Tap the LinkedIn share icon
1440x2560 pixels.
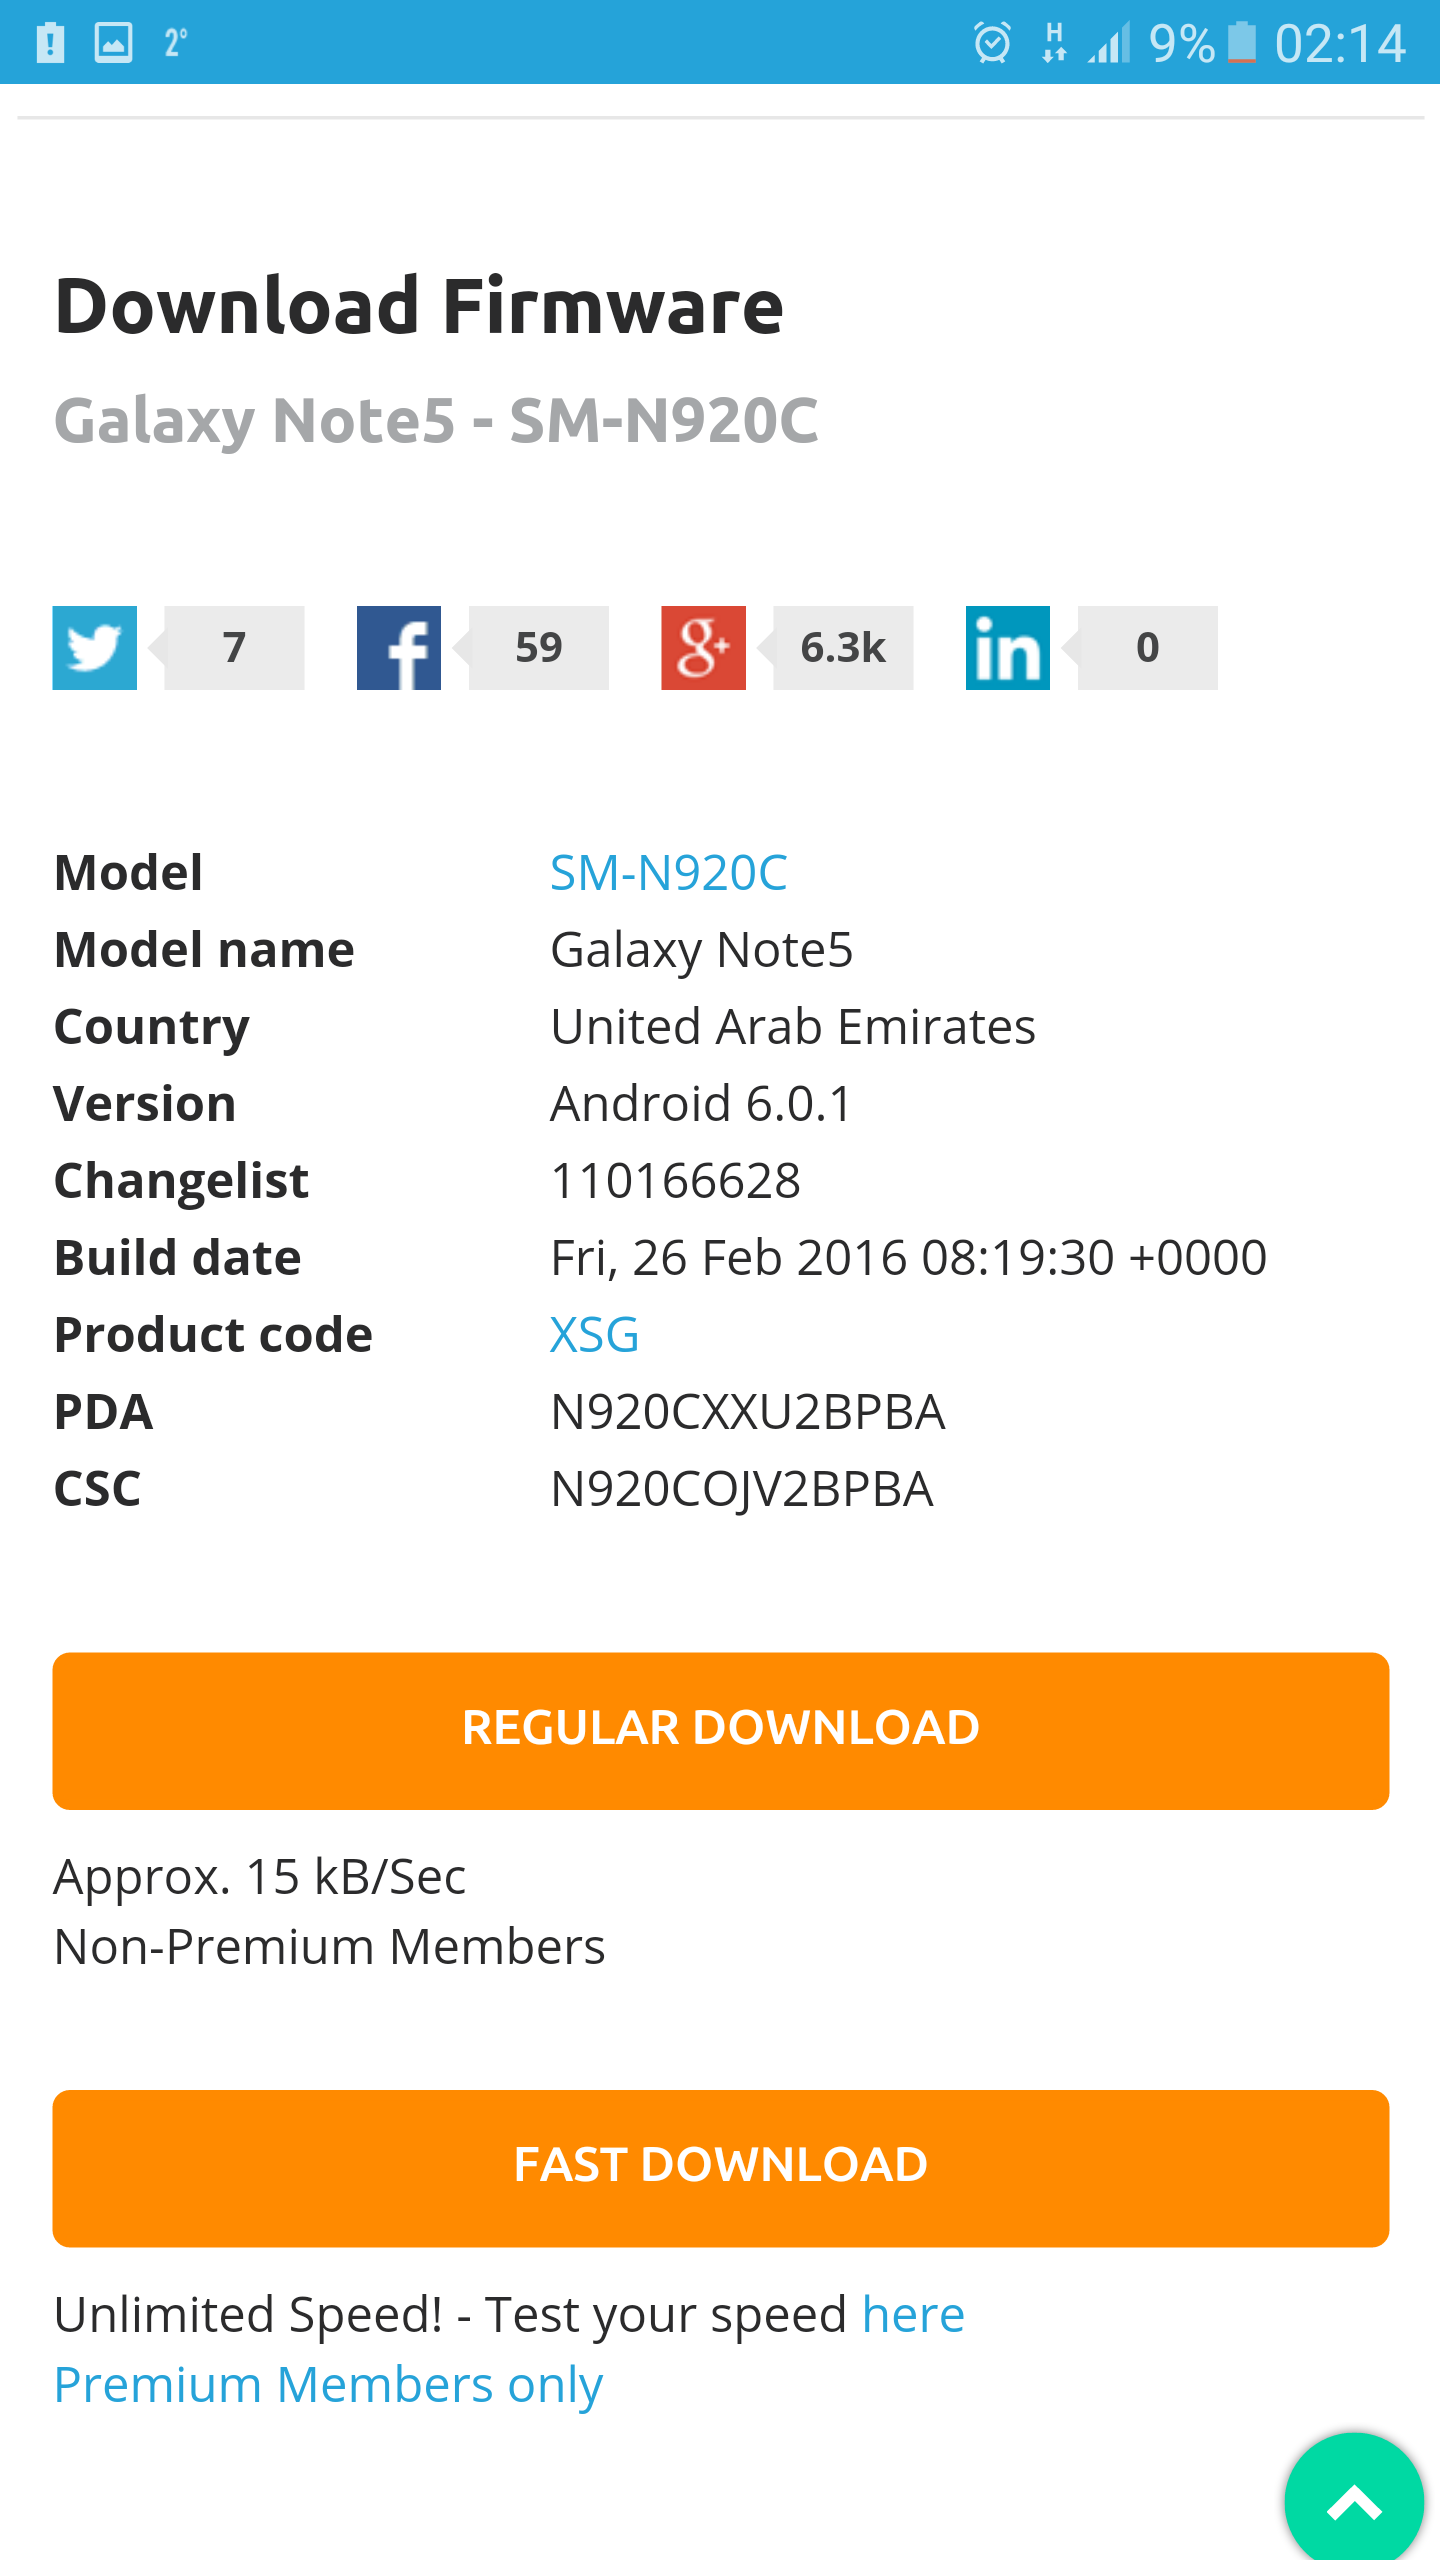[1007, 648]
